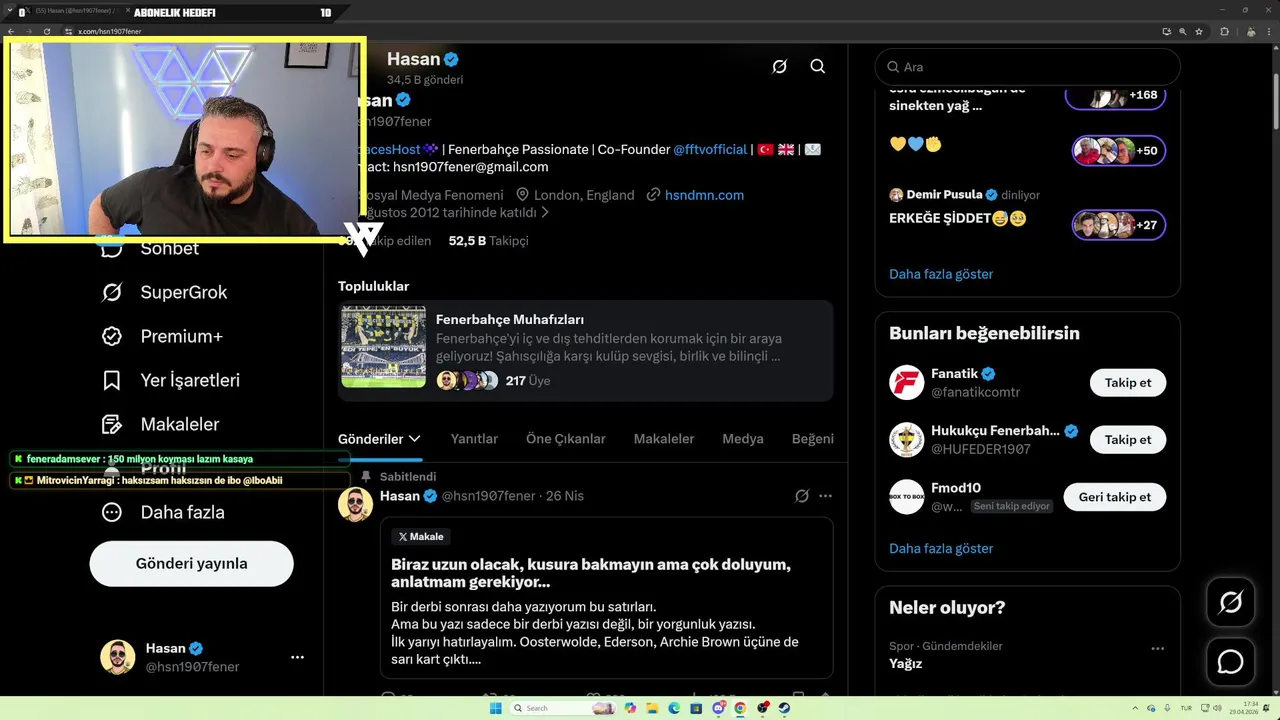Image resolution: width=1280 pixels, height=720 pixels.
Task: Click the X Makale label badge
Action: tap(421, 537)
